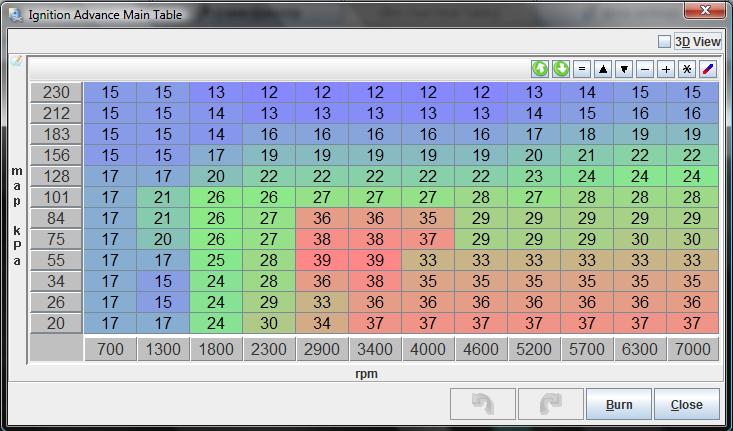The height and width of the screenshot is (431, 733).
Task: Select the 5700 rpm bin
Action: [587, 349]
